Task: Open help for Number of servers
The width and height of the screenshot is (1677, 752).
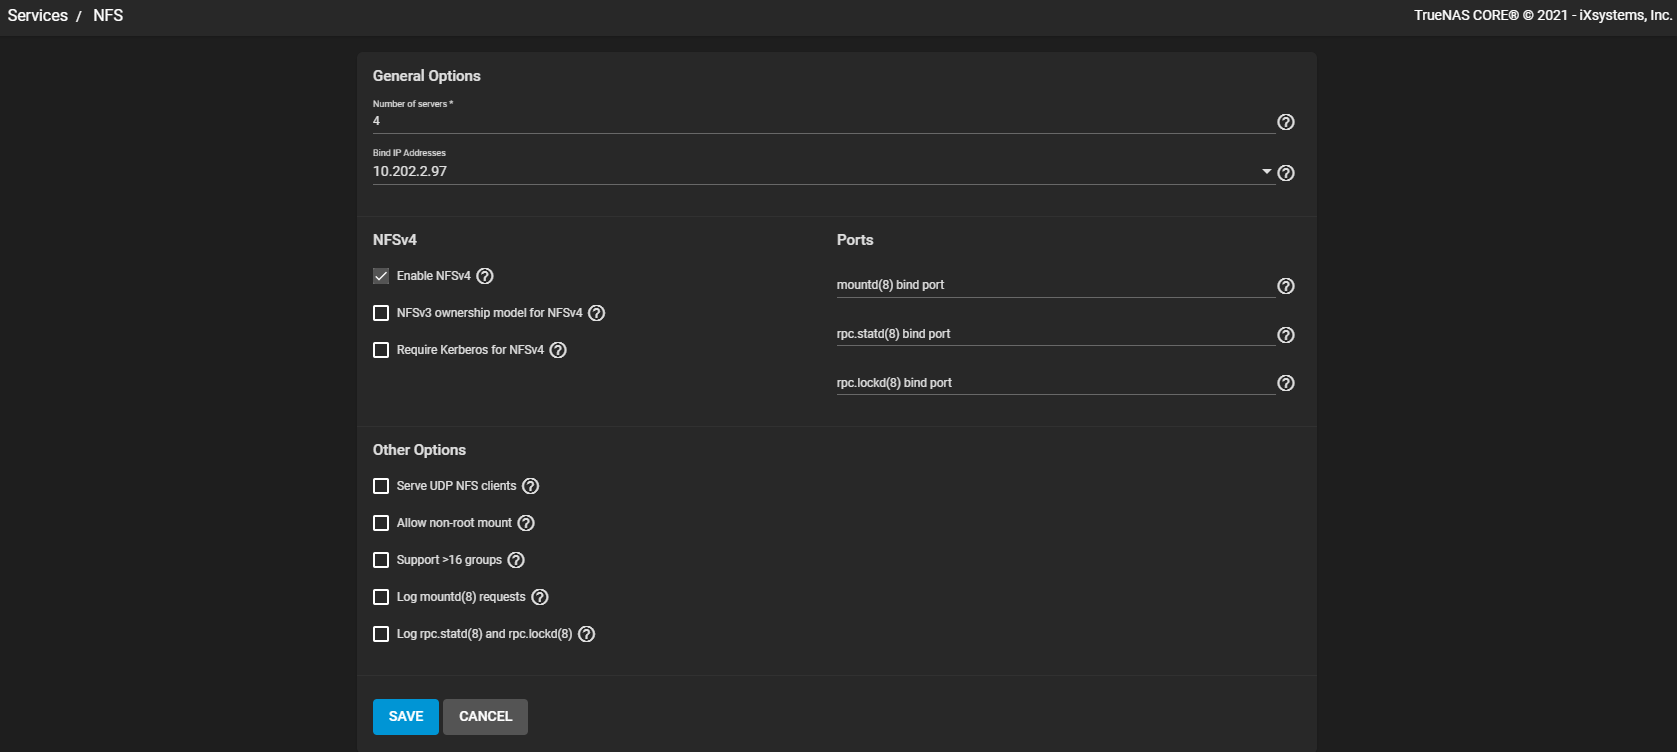Action: click(x=1286, y=122)
